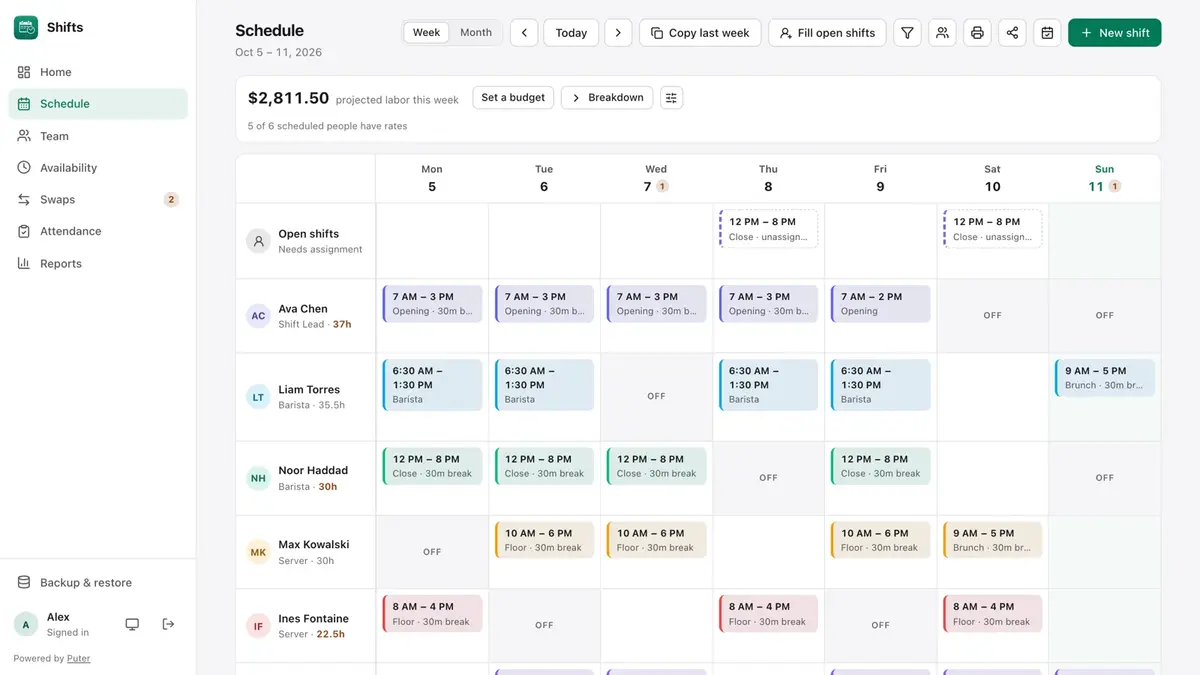The width and height of the screenshot is (1200, 675).
Task: Open Noor Haddad's Wednesday Close shift
Action: coord(656,466)
